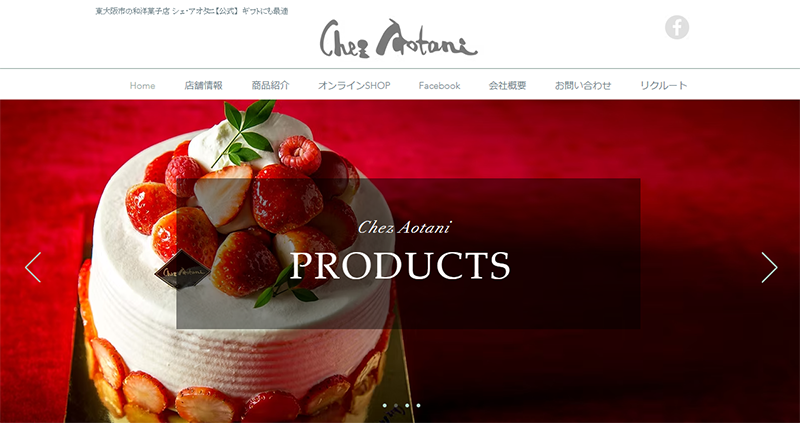The image size is (800, 423).
Task: Jump to the fourth slideshow dot
Action: pyautogui.click(x=418, y=406)
